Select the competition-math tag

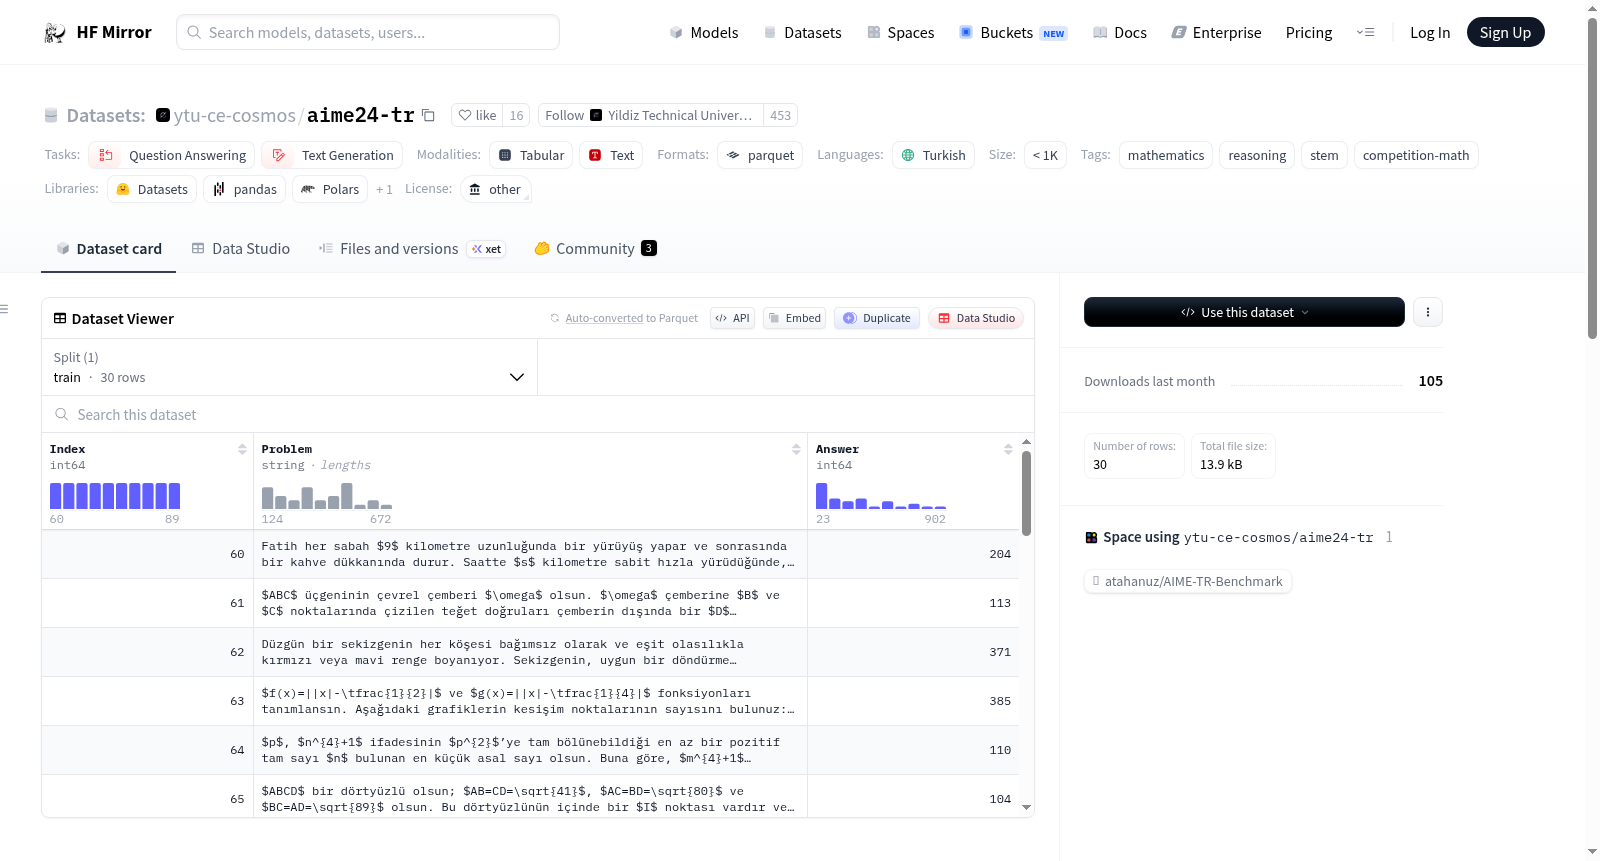point(1415,155)
